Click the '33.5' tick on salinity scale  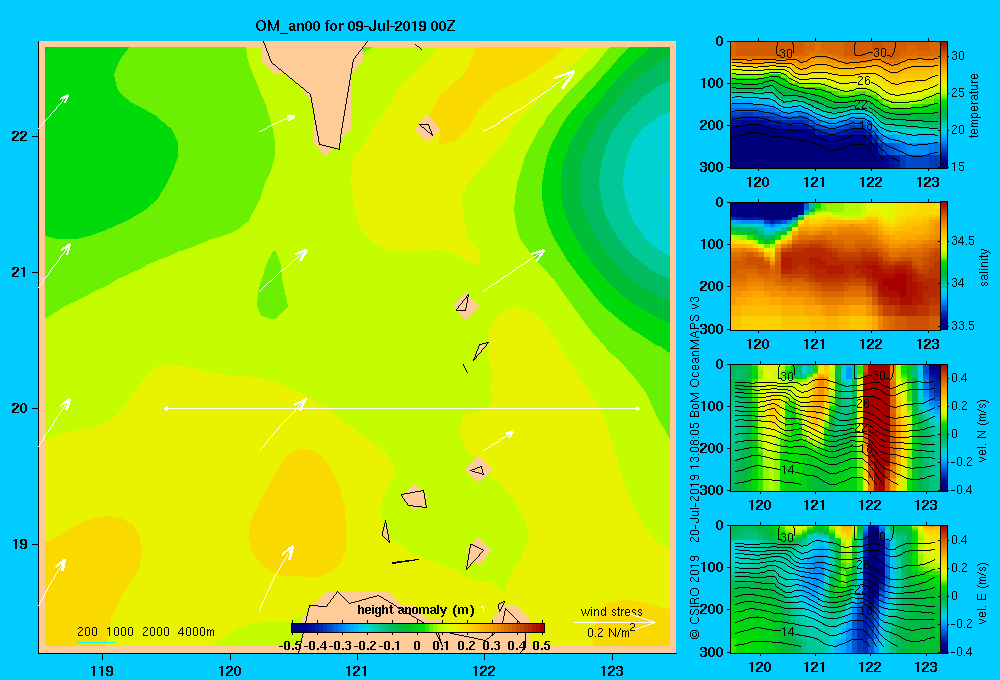point(962,326)
